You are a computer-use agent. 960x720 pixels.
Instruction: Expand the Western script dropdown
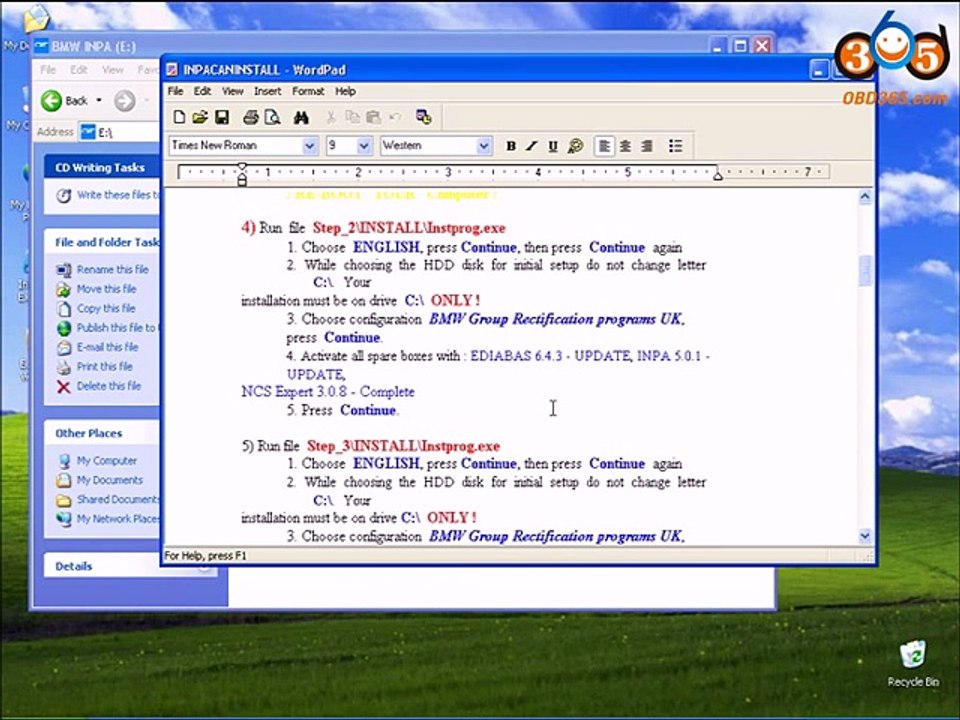click(484, 146)
